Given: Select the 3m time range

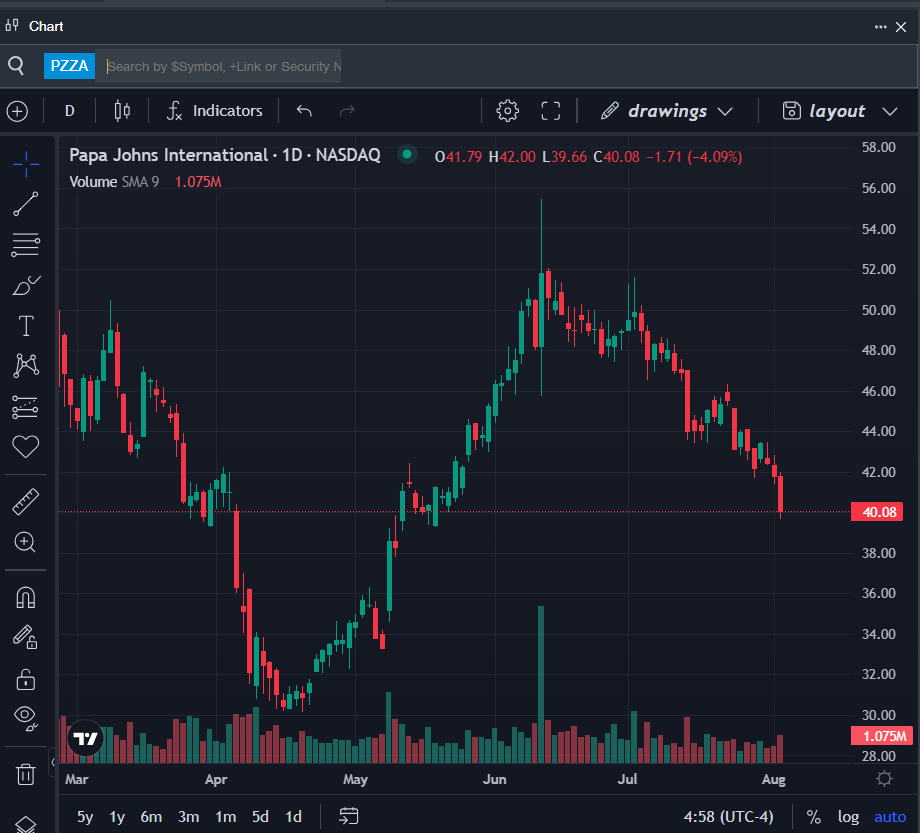Looking at the screenshot, I should 188,817.
